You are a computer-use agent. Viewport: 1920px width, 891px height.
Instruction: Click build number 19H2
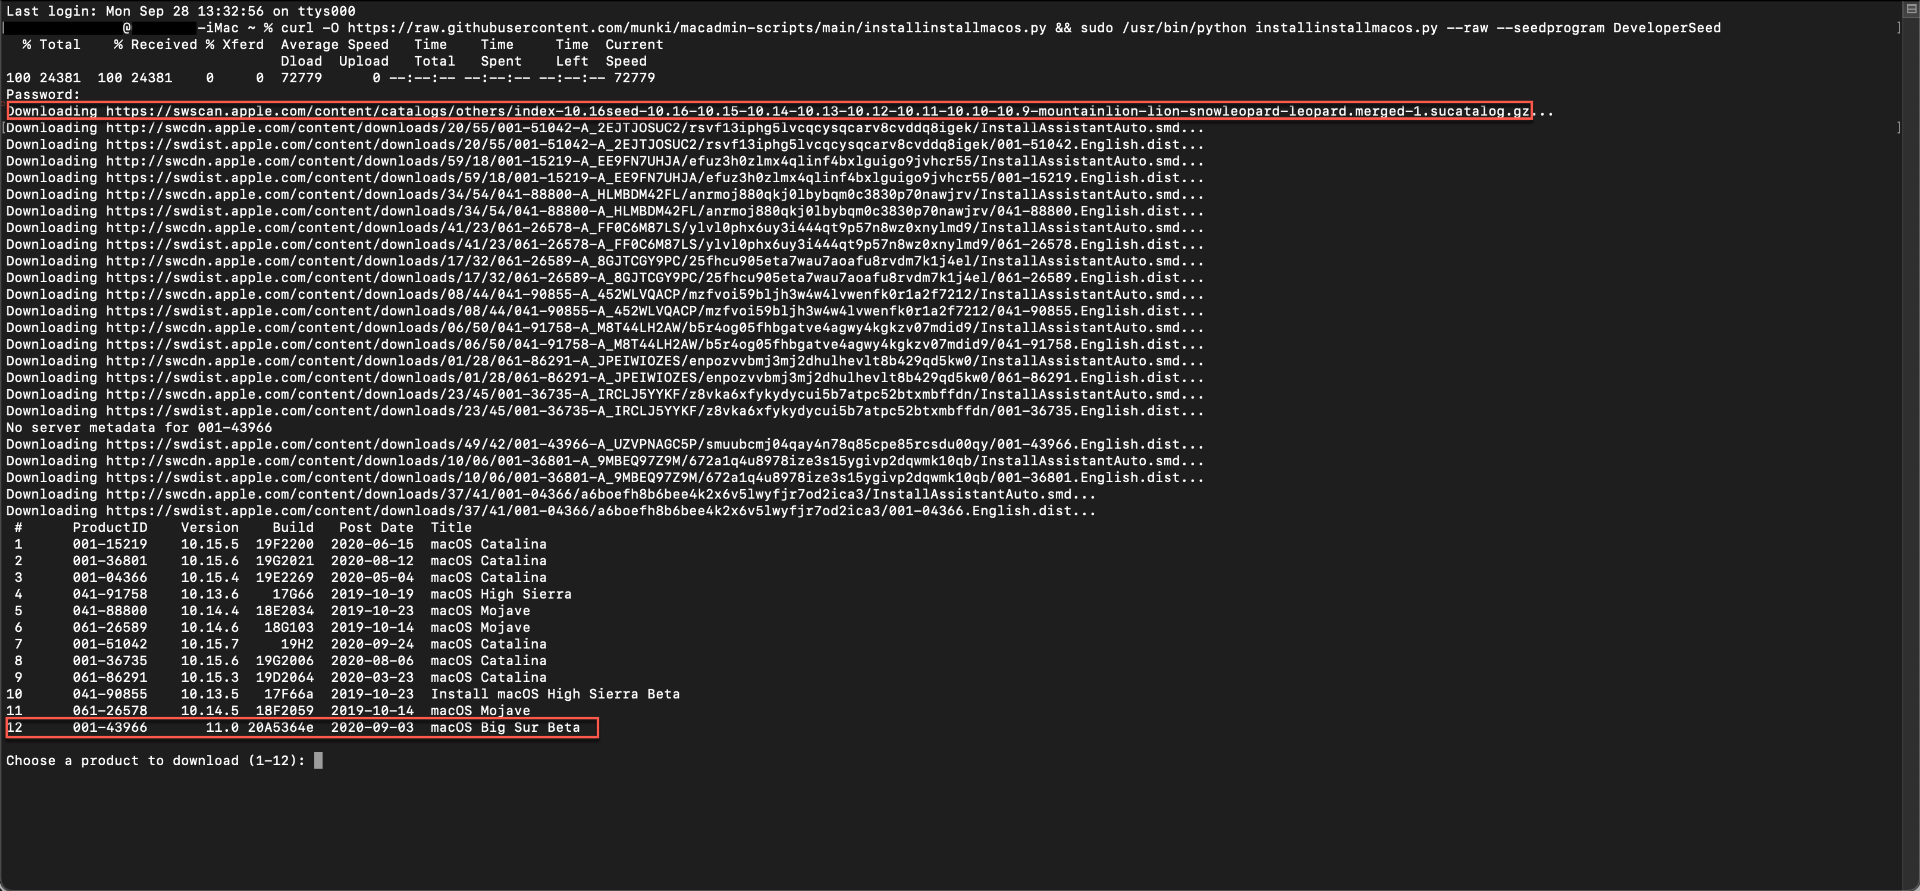(x=297, y=645)
